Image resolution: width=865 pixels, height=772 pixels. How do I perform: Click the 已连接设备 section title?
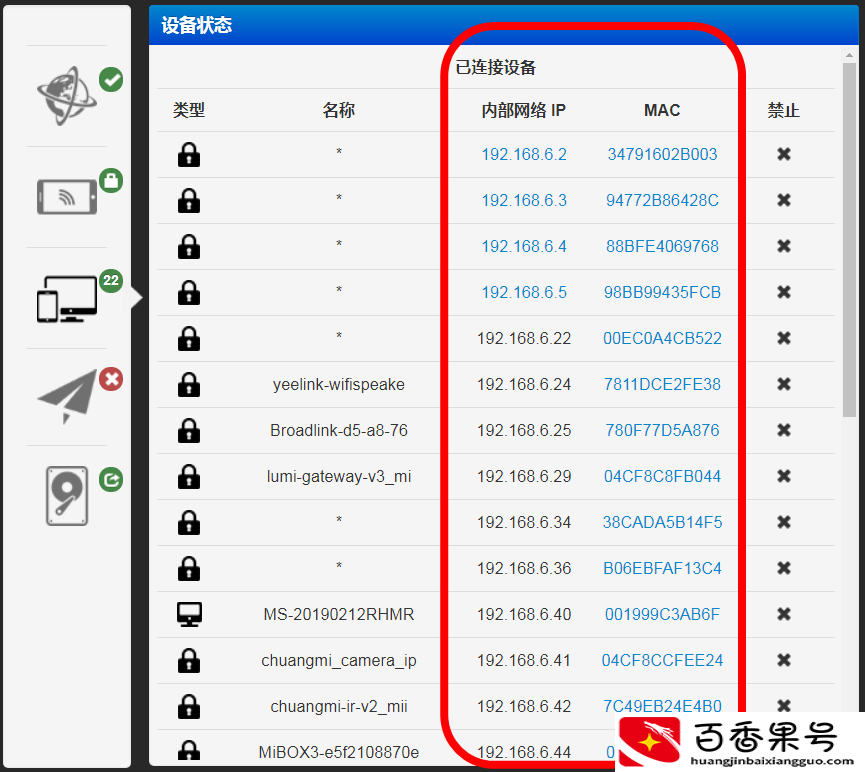tap(495, 67)
